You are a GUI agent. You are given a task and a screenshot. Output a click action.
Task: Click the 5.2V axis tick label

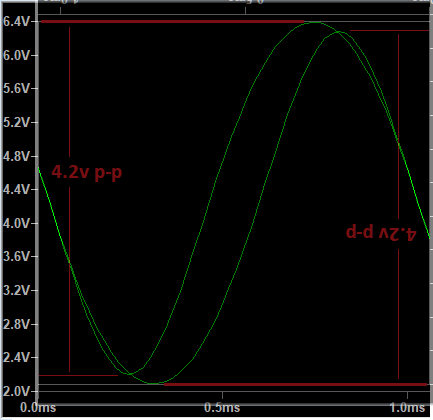coord(16,123)
